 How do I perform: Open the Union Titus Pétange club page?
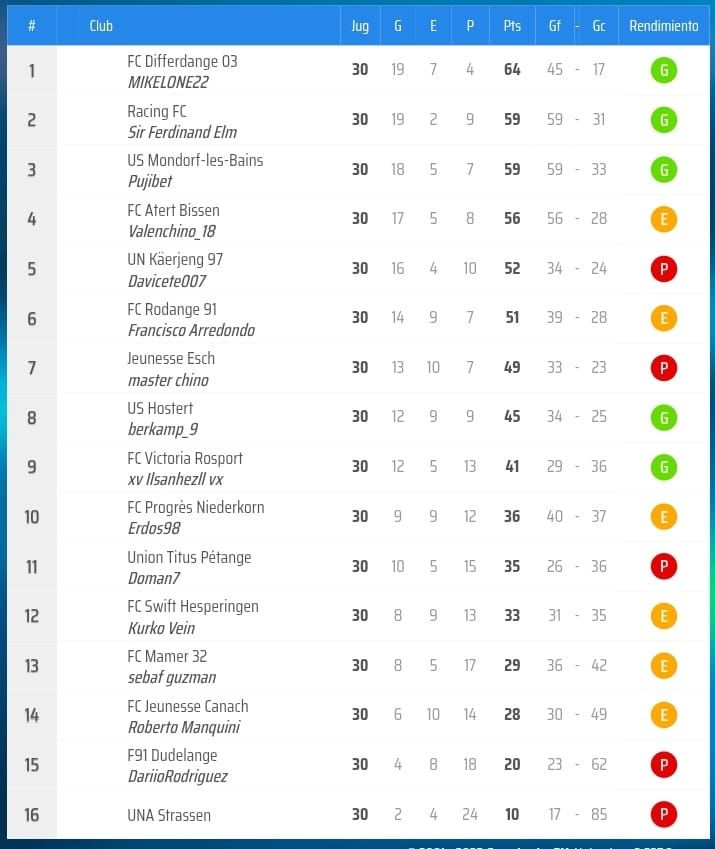[x=189, y=557]
